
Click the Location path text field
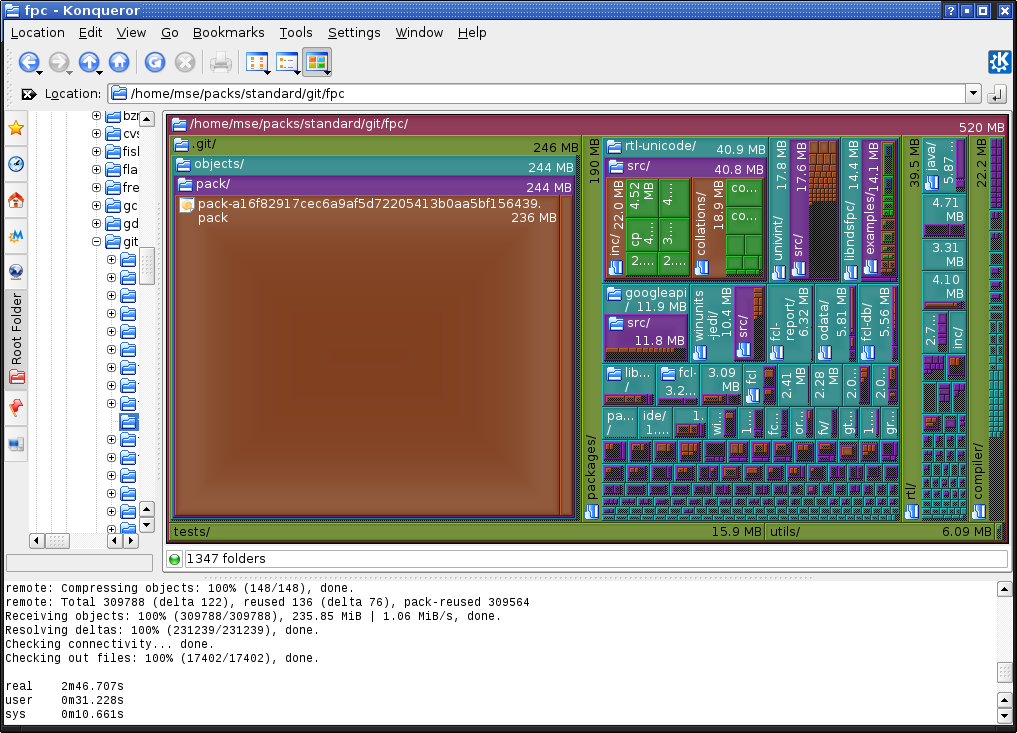click(x=540, y=94)
